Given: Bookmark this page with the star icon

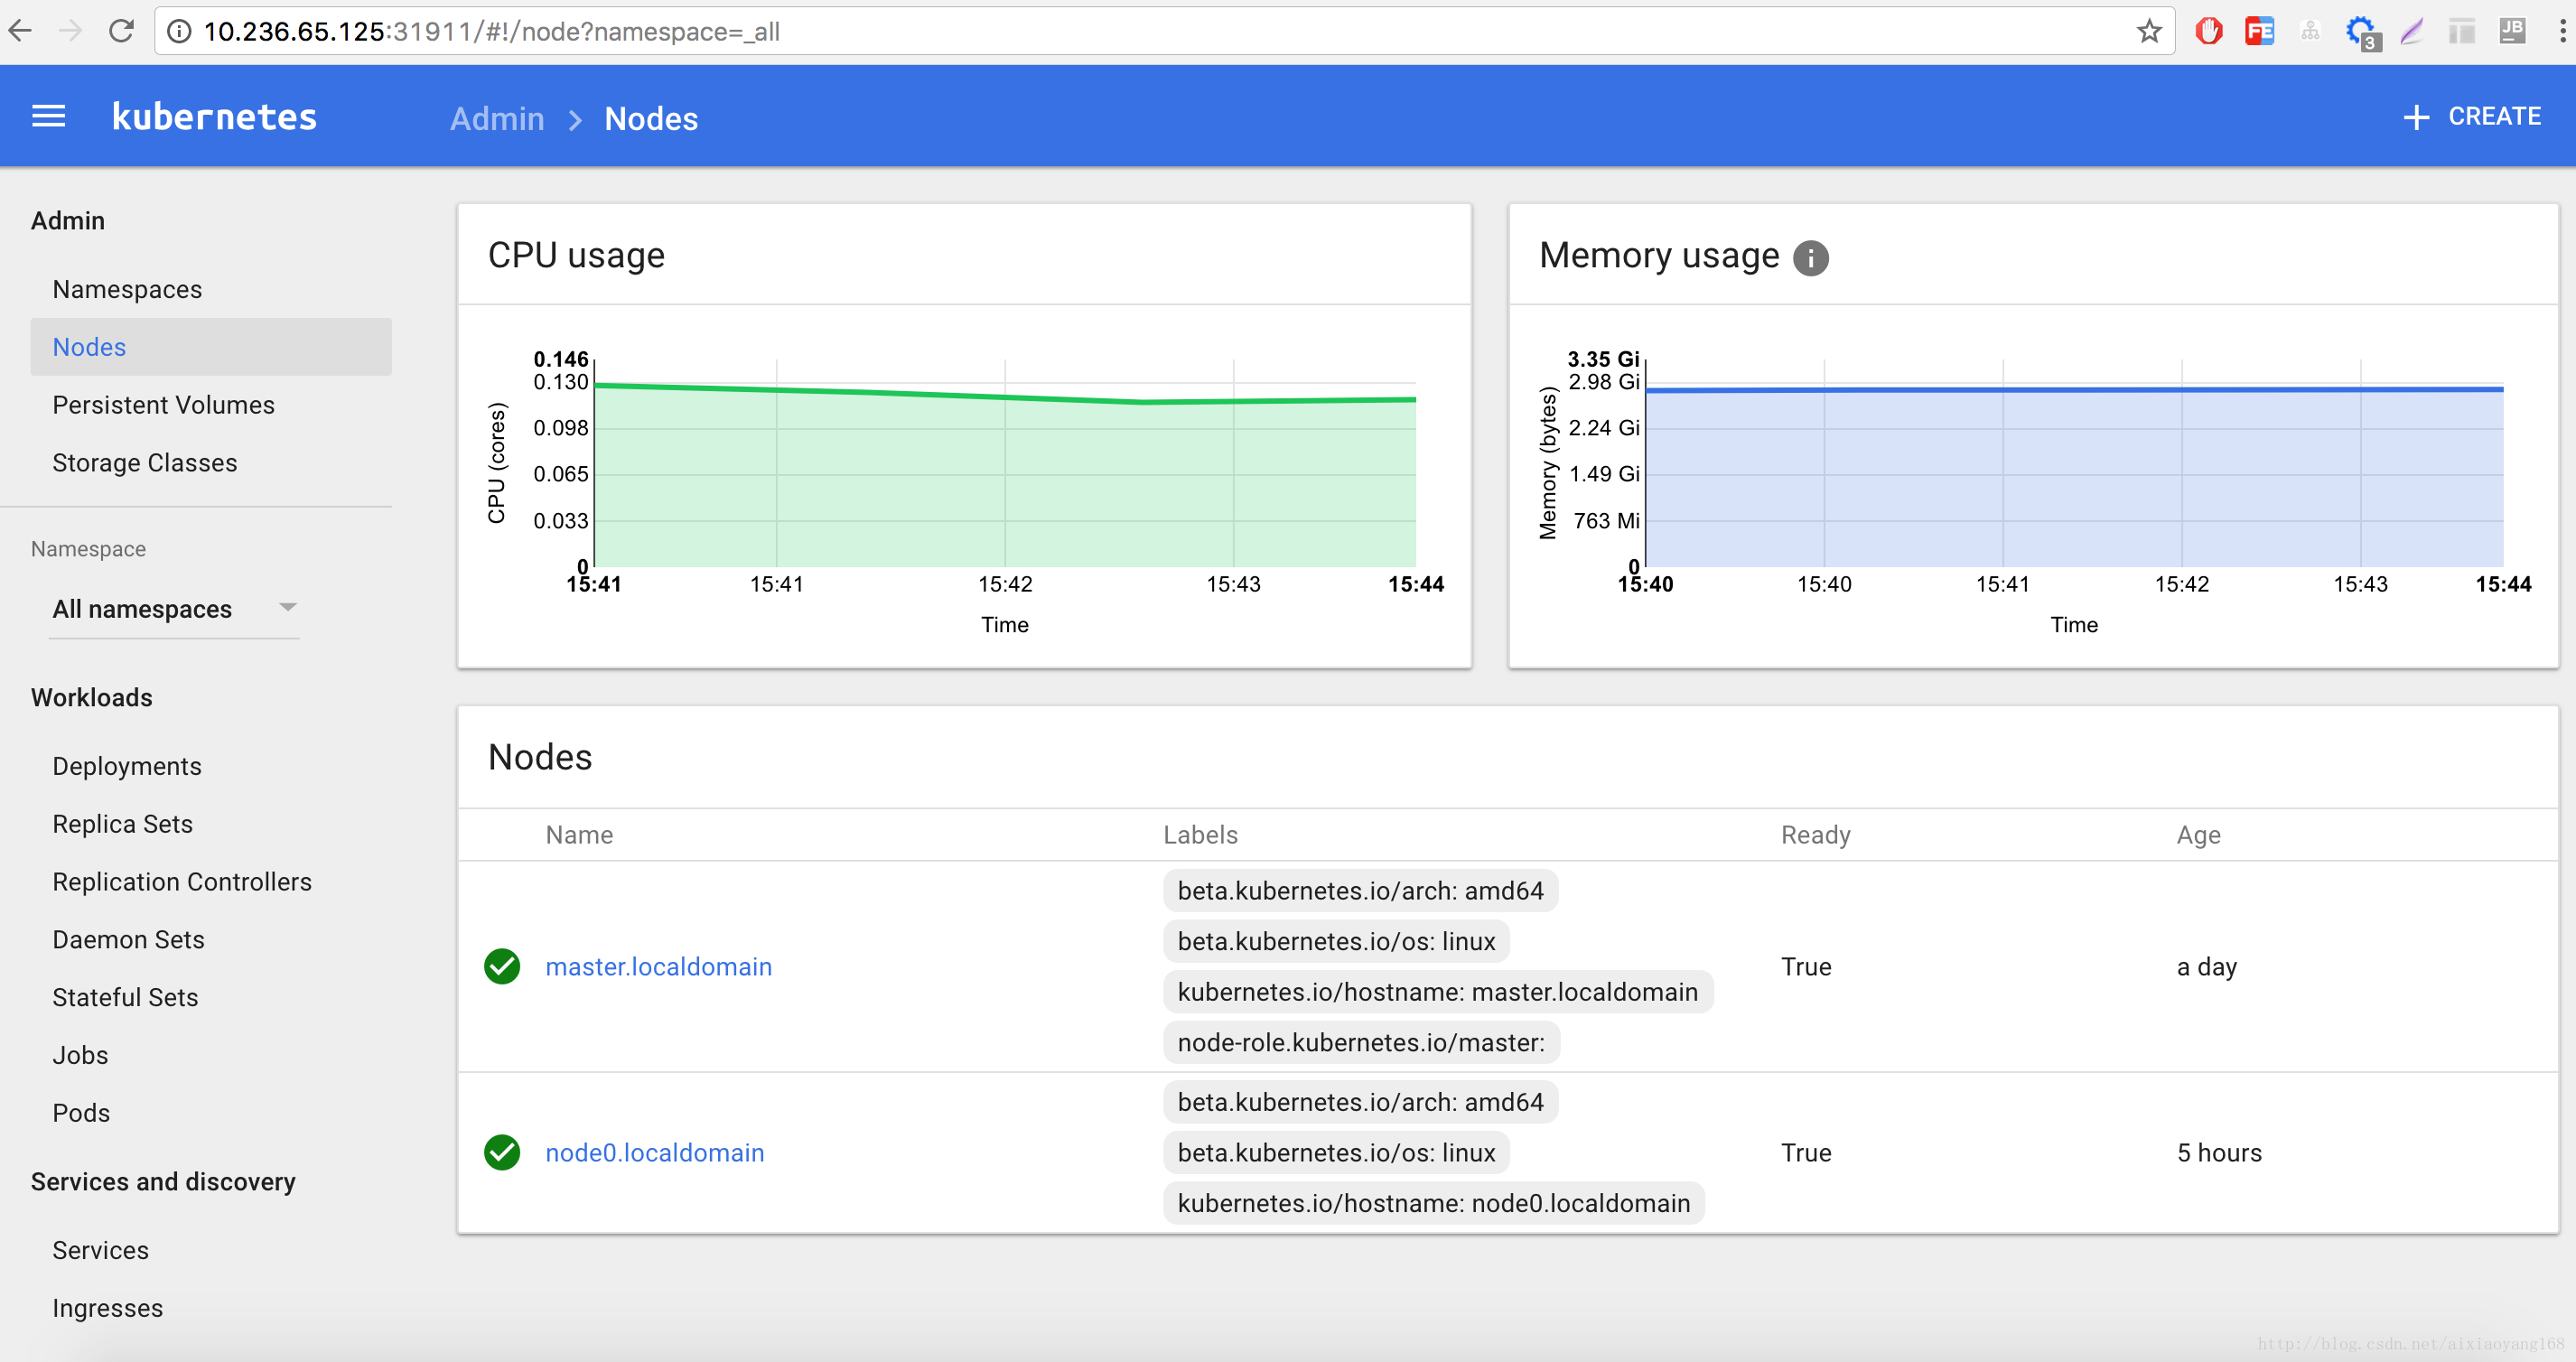Looking at the screenshot, I should [x=2148, y=31].
